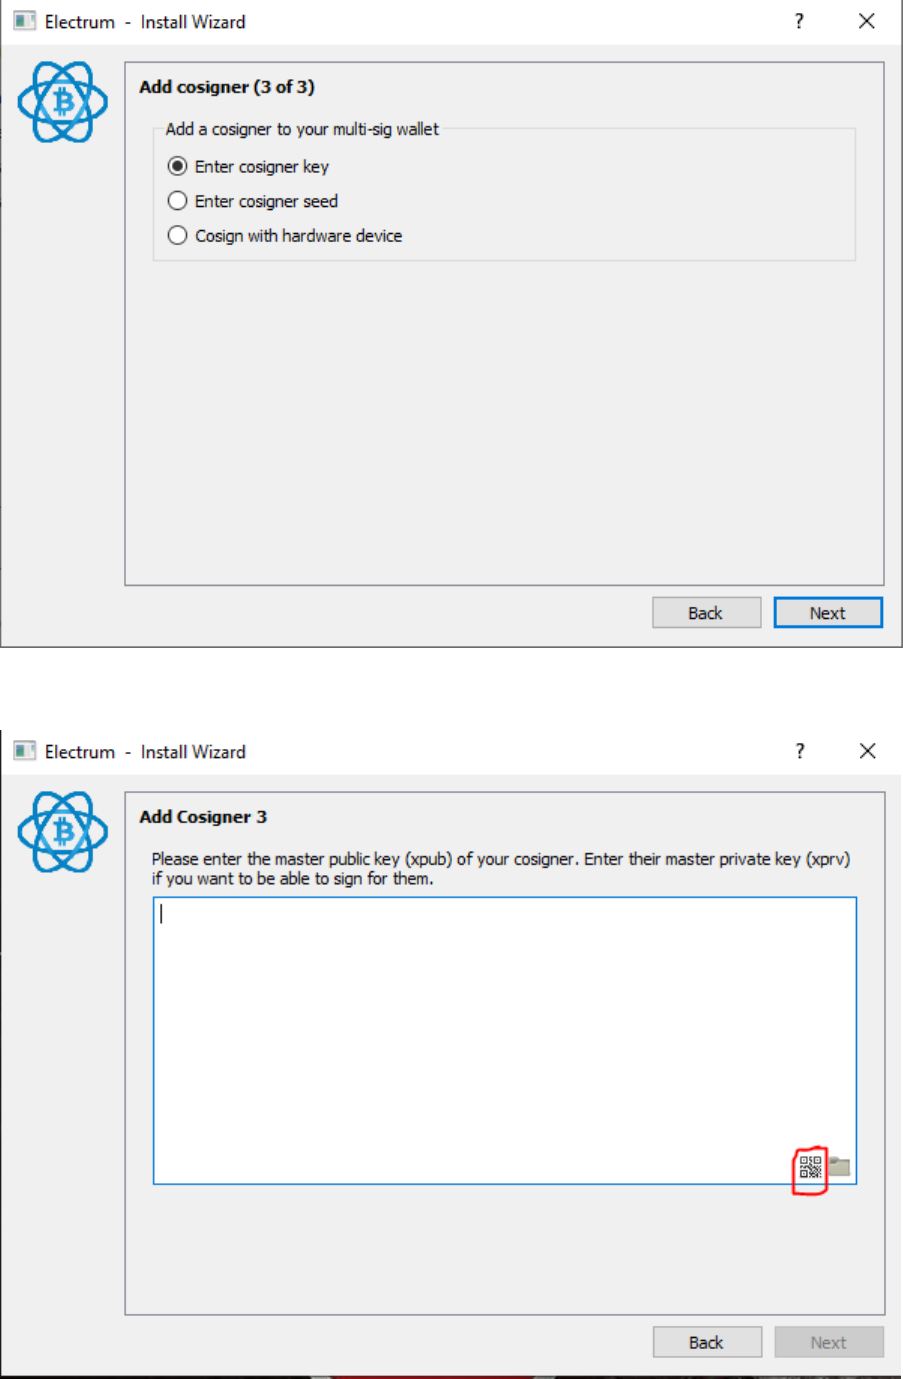The height and width of the screenshot is (1379, 903).
Task: Click top window's title bar app icon
Action: (x=25, y=21)
